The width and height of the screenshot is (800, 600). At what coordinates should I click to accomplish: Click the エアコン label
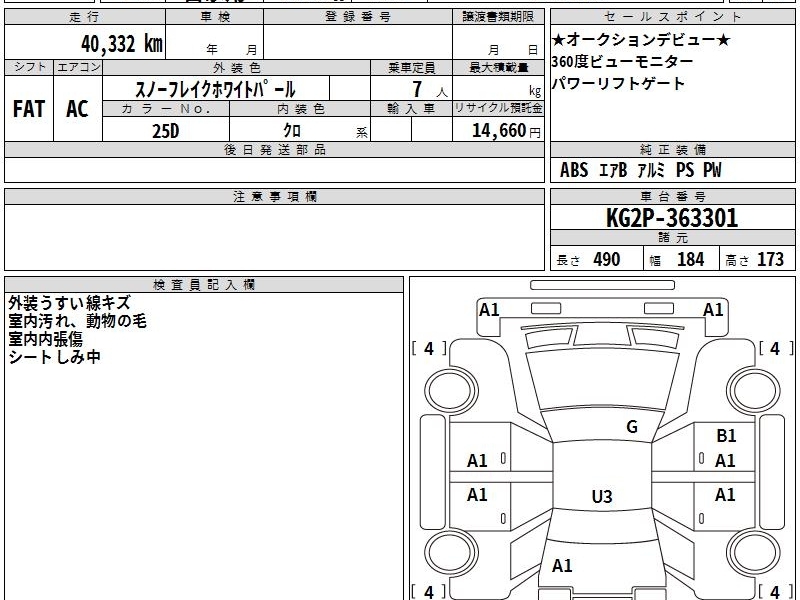pyautogui.click(x=78, y=67)
